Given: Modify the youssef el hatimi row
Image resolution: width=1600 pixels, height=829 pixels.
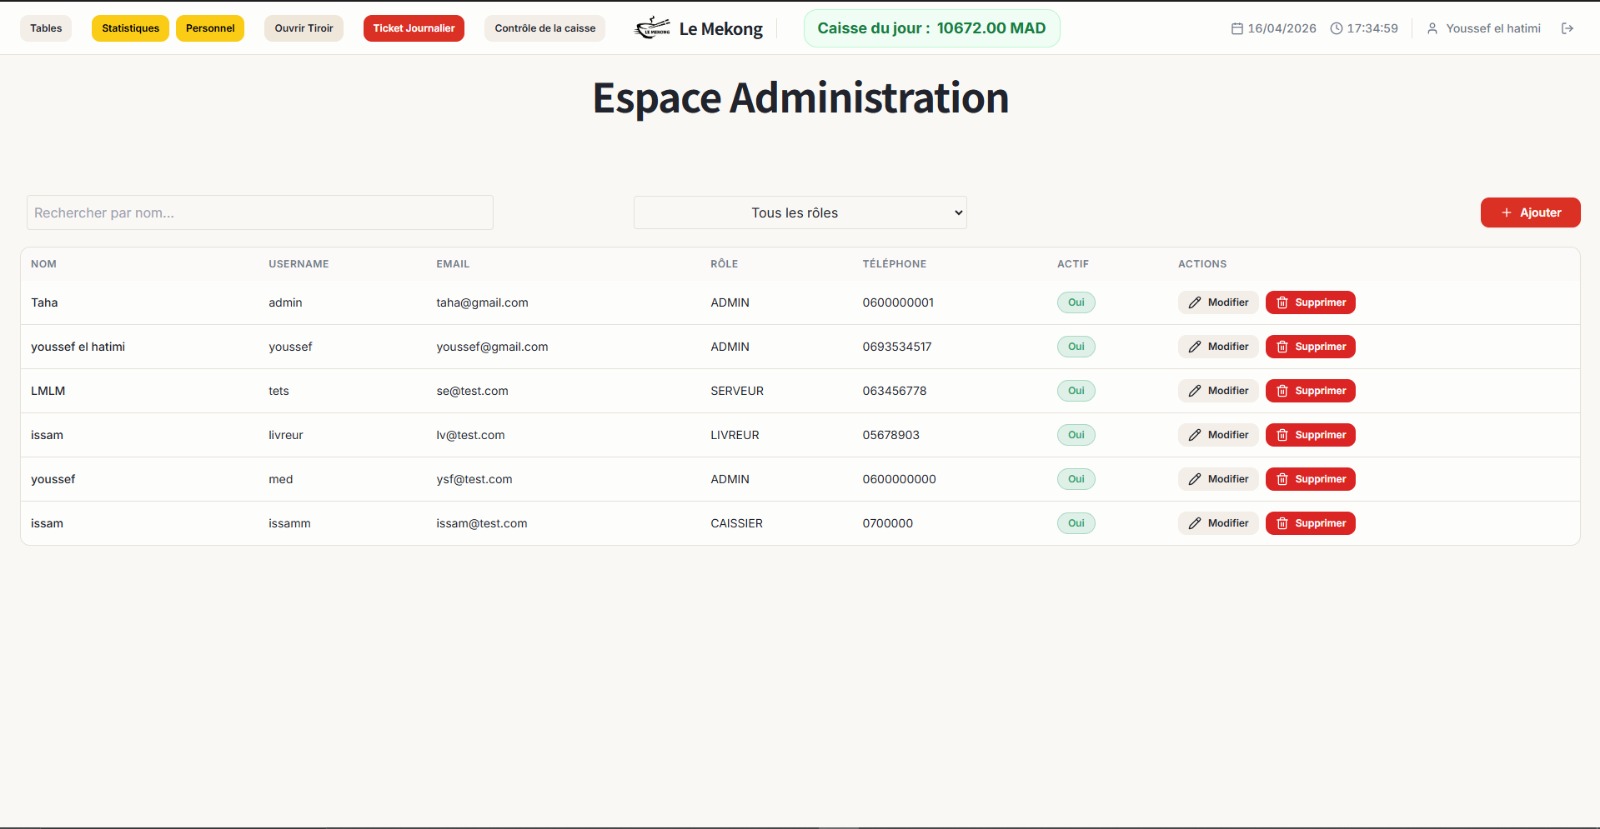Looking at the screenshot, I should [1218, 347].
